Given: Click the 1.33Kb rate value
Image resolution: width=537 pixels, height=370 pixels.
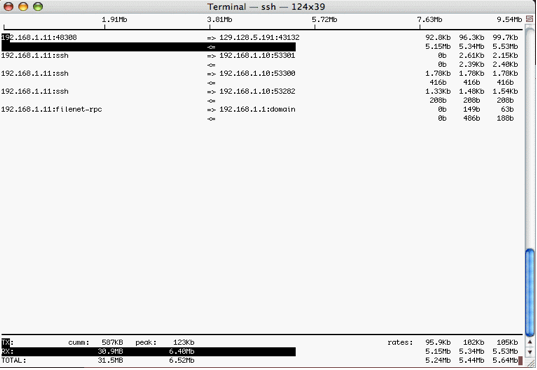Looking at the screenshot, I should [x=438, y=91].
